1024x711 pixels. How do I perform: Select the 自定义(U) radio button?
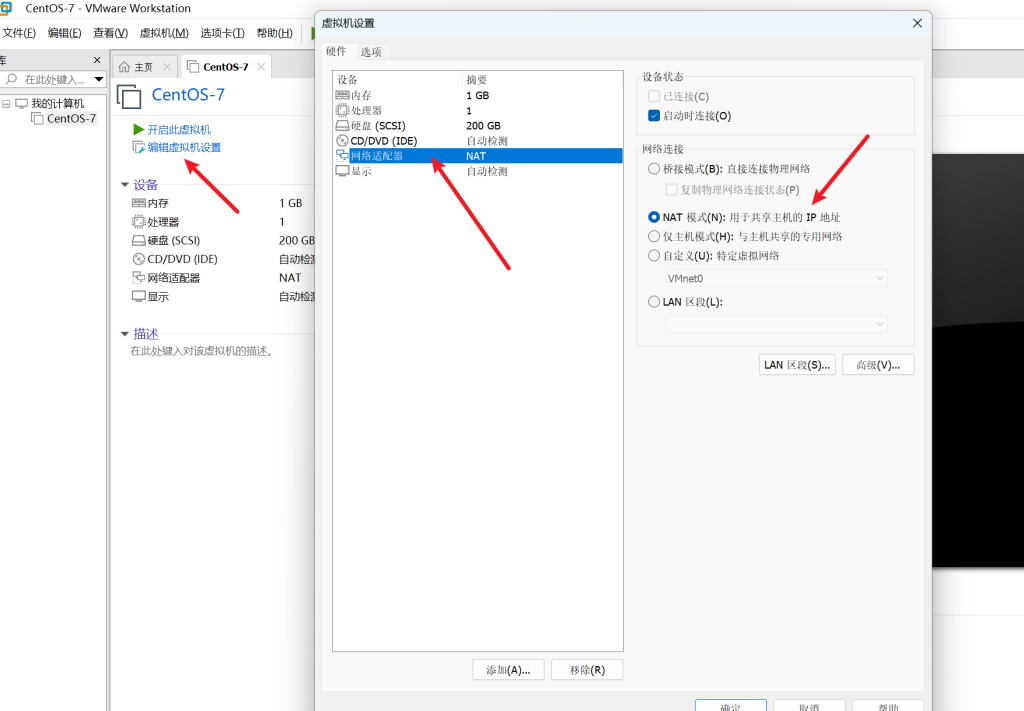click(x=654, y=255)
